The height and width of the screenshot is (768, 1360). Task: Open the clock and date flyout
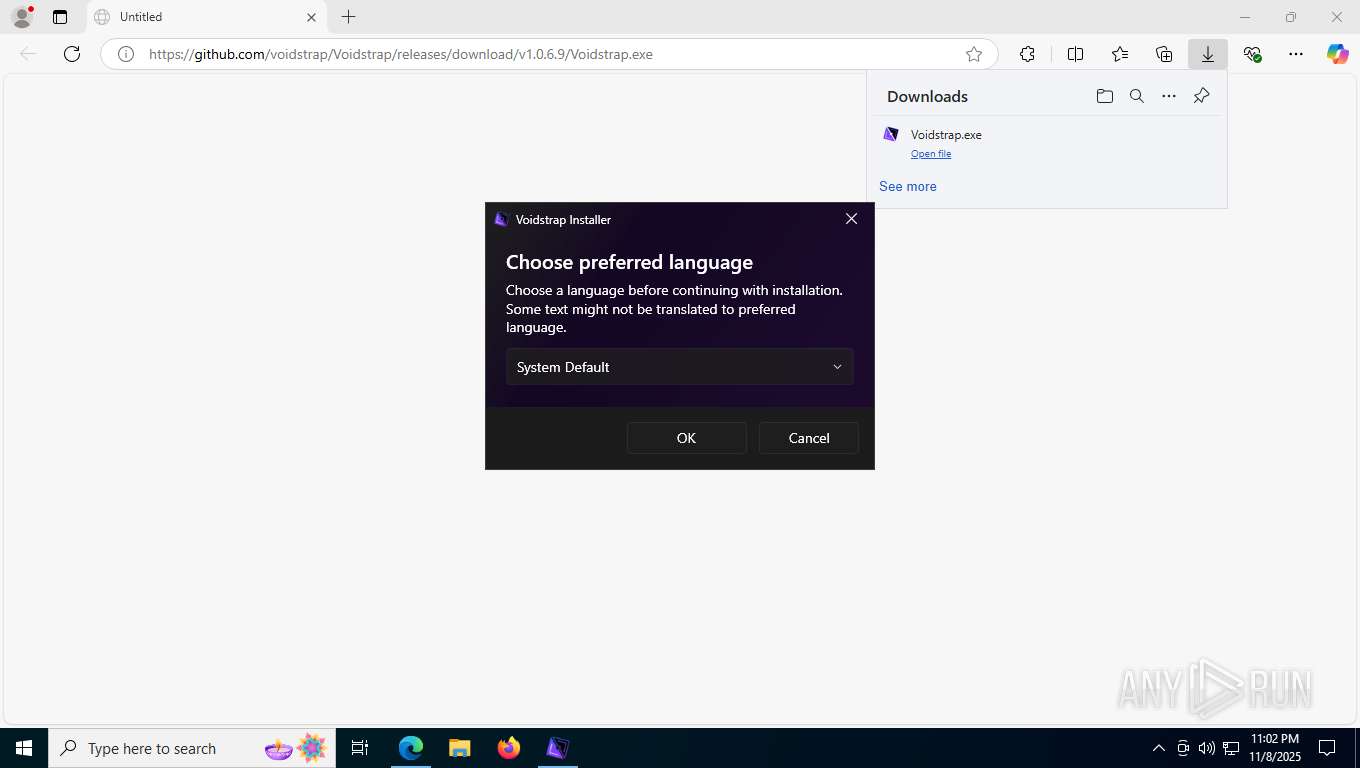pyautogui.click(x=1275, y=748)
